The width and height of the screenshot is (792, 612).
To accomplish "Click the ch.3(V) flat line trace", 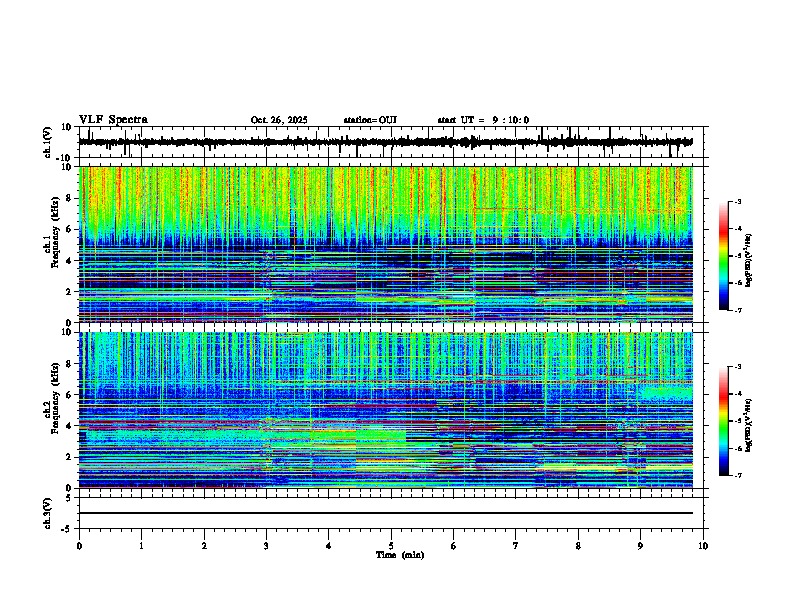I will (x=386, y=513).
